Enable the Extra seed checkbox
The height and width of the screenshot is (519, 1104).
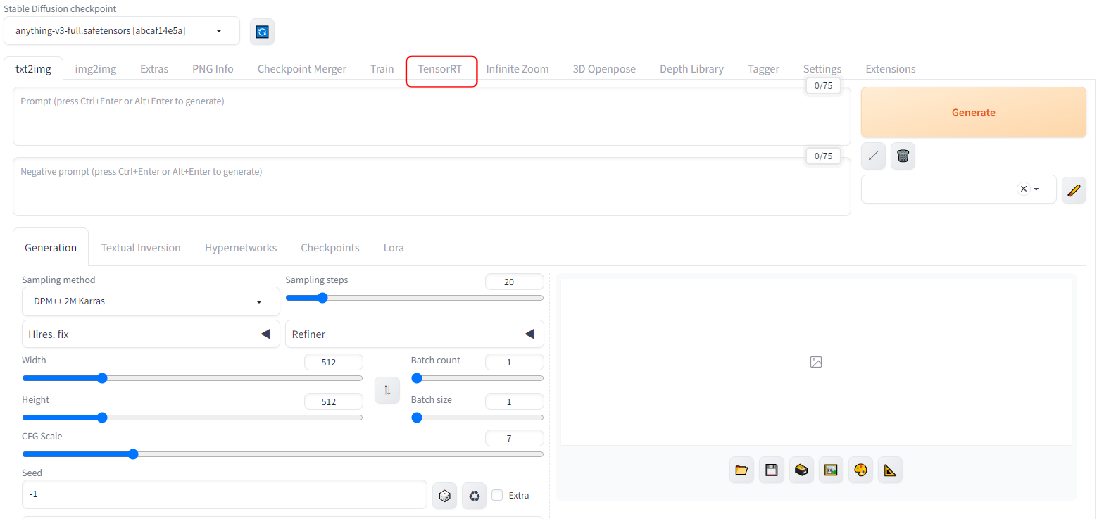pyautogui.click(x=497, y=495)
